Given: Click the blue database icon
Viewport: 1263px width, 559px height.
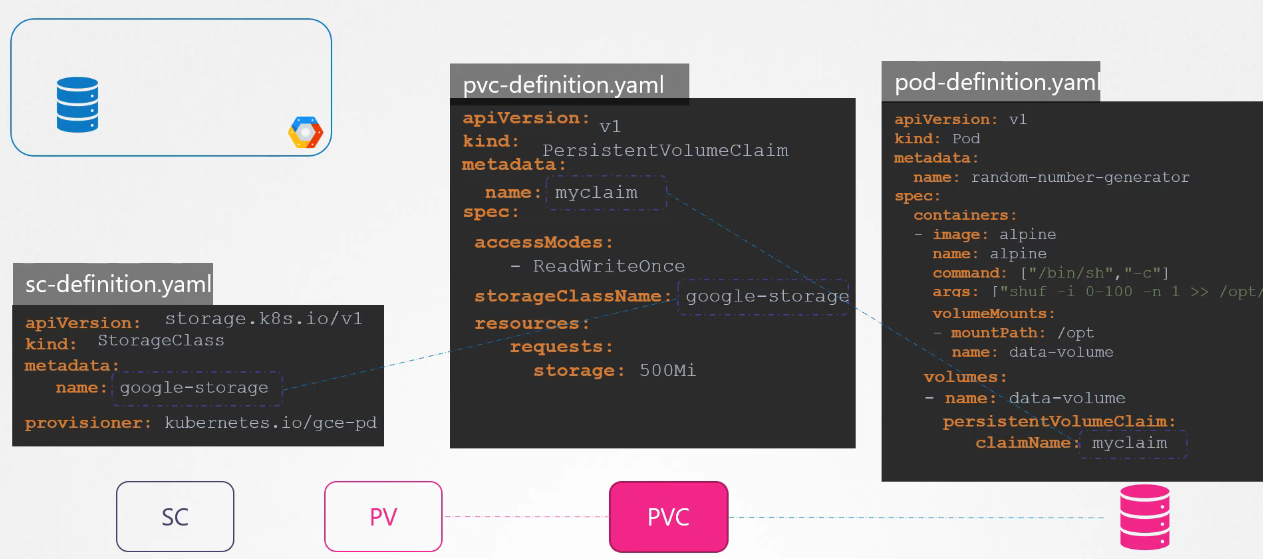Looking at the screenshot, I should (x=77, y=107).
